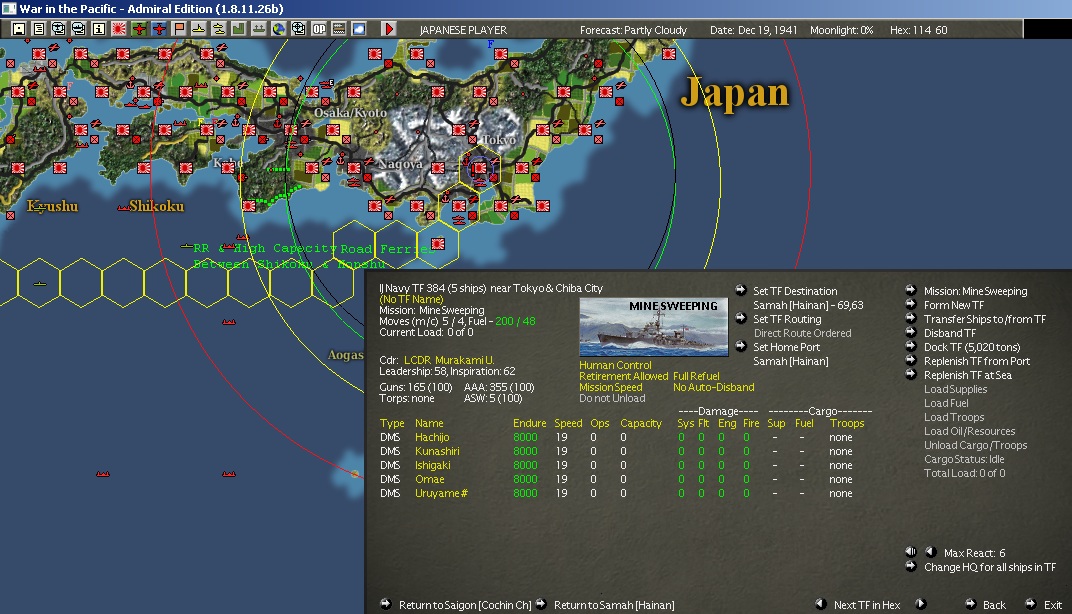This screenshot has width=1072, height=614.
Task: Click the Shikoku label on map
Action: [x=157, y=206]
